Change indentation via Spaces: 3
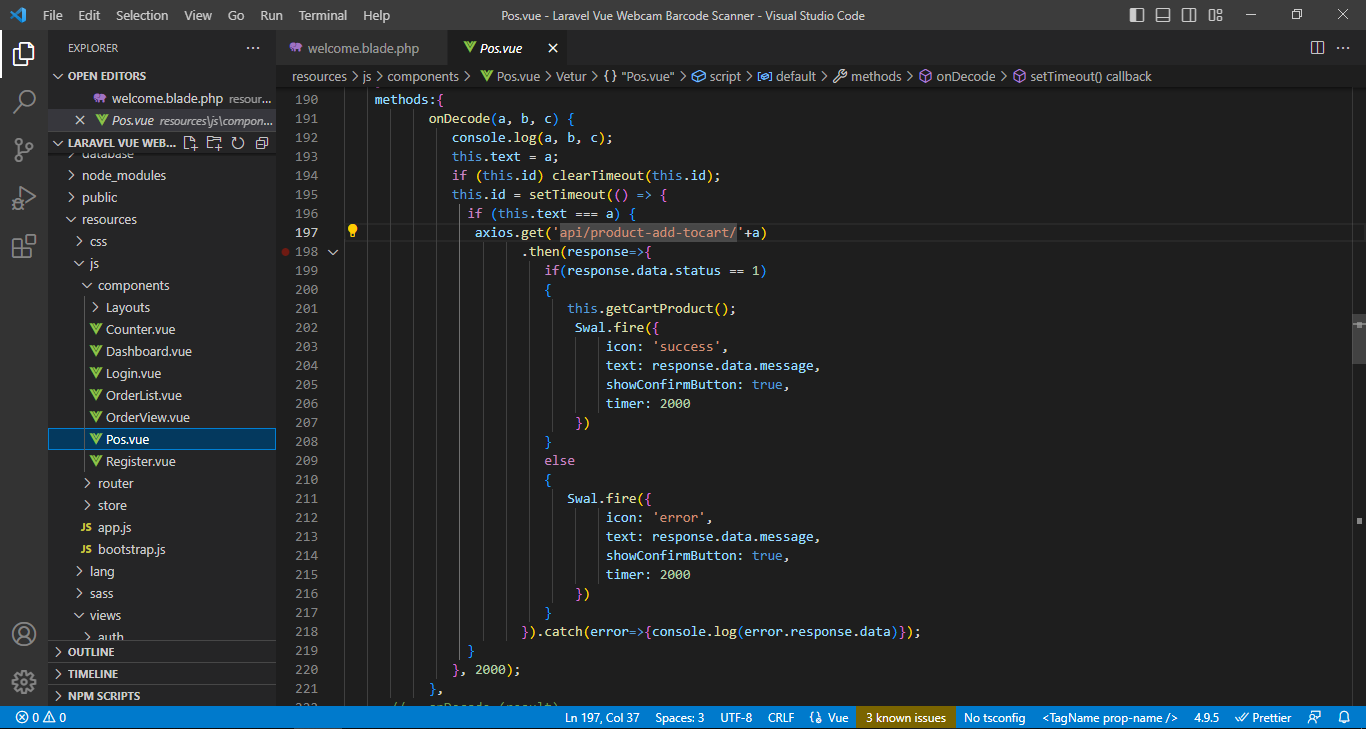The image size is (1366, 729). point(680,717)
